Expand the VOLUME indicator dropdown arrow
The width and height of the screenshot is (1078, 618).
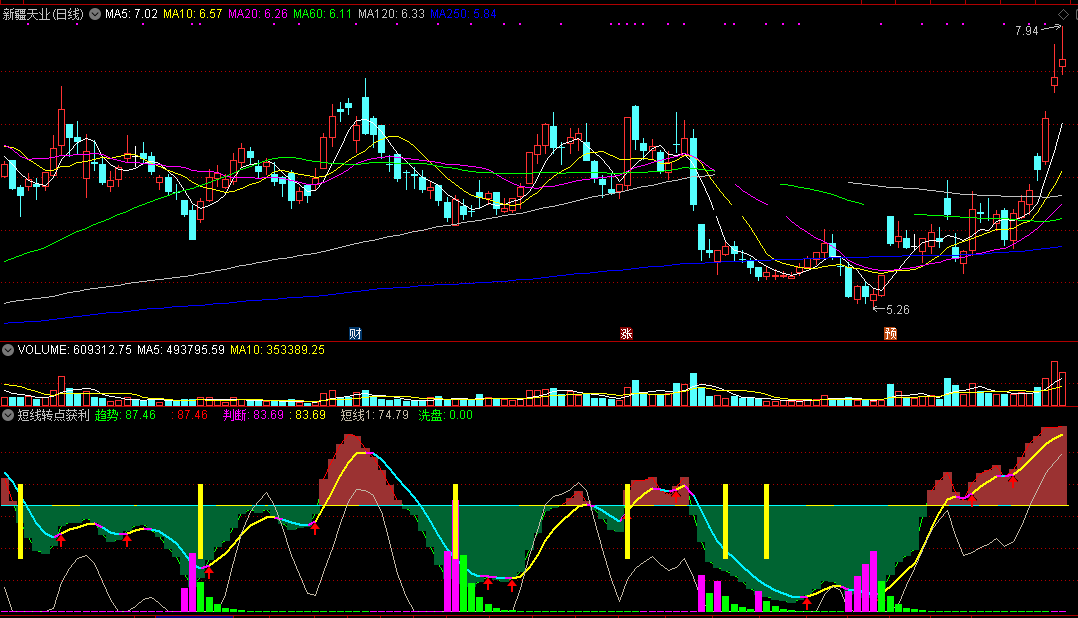(x=8, y=350)
